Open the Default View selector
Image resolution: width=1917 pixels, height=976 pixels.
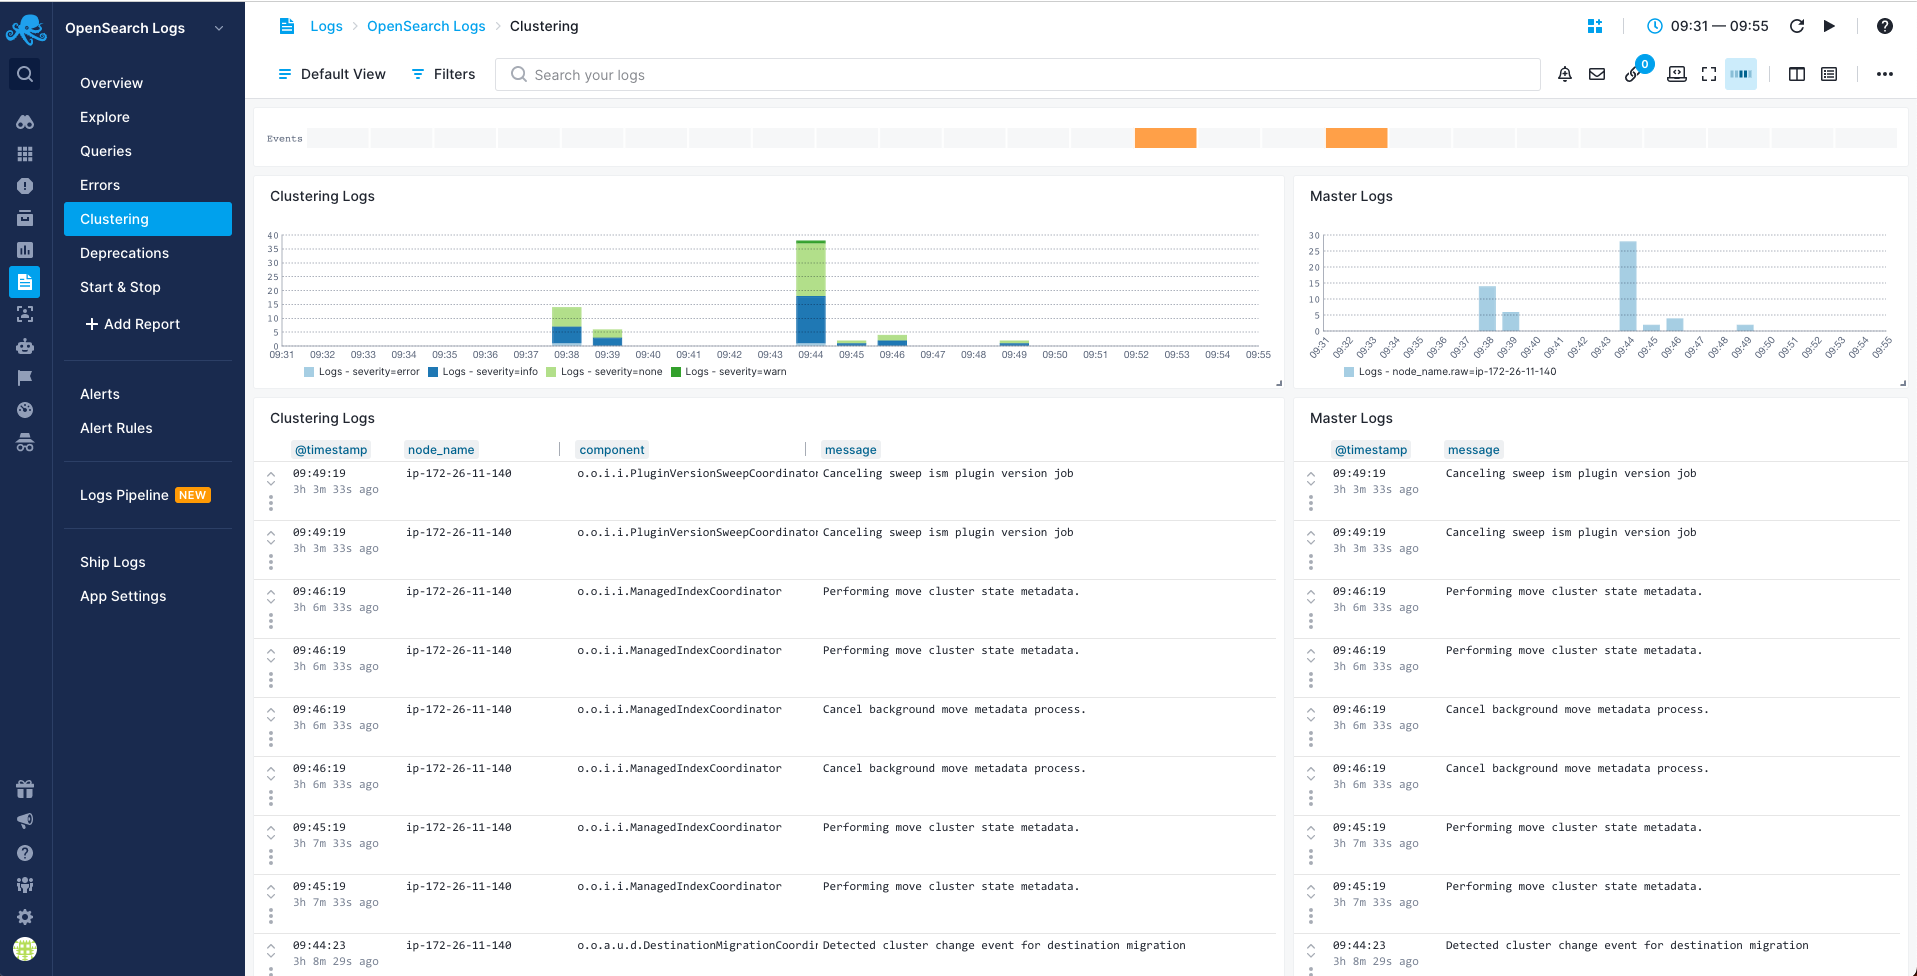(331, 74)
